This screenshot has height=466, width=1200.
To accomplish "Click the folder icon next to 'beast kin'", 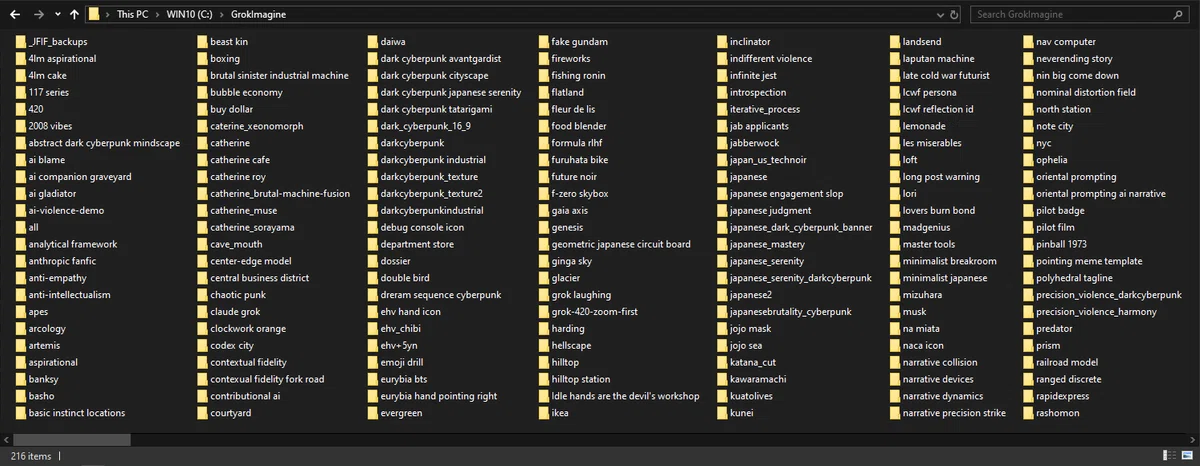I will (x=203, y=42).
